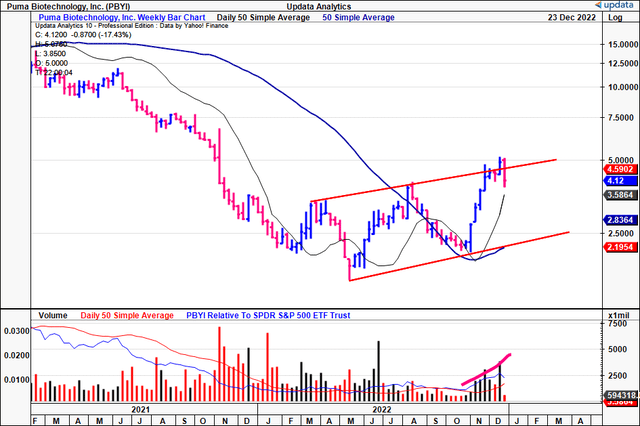
Task: Click the 15.0000 price axis label
Action: click(x=623, y=44)
